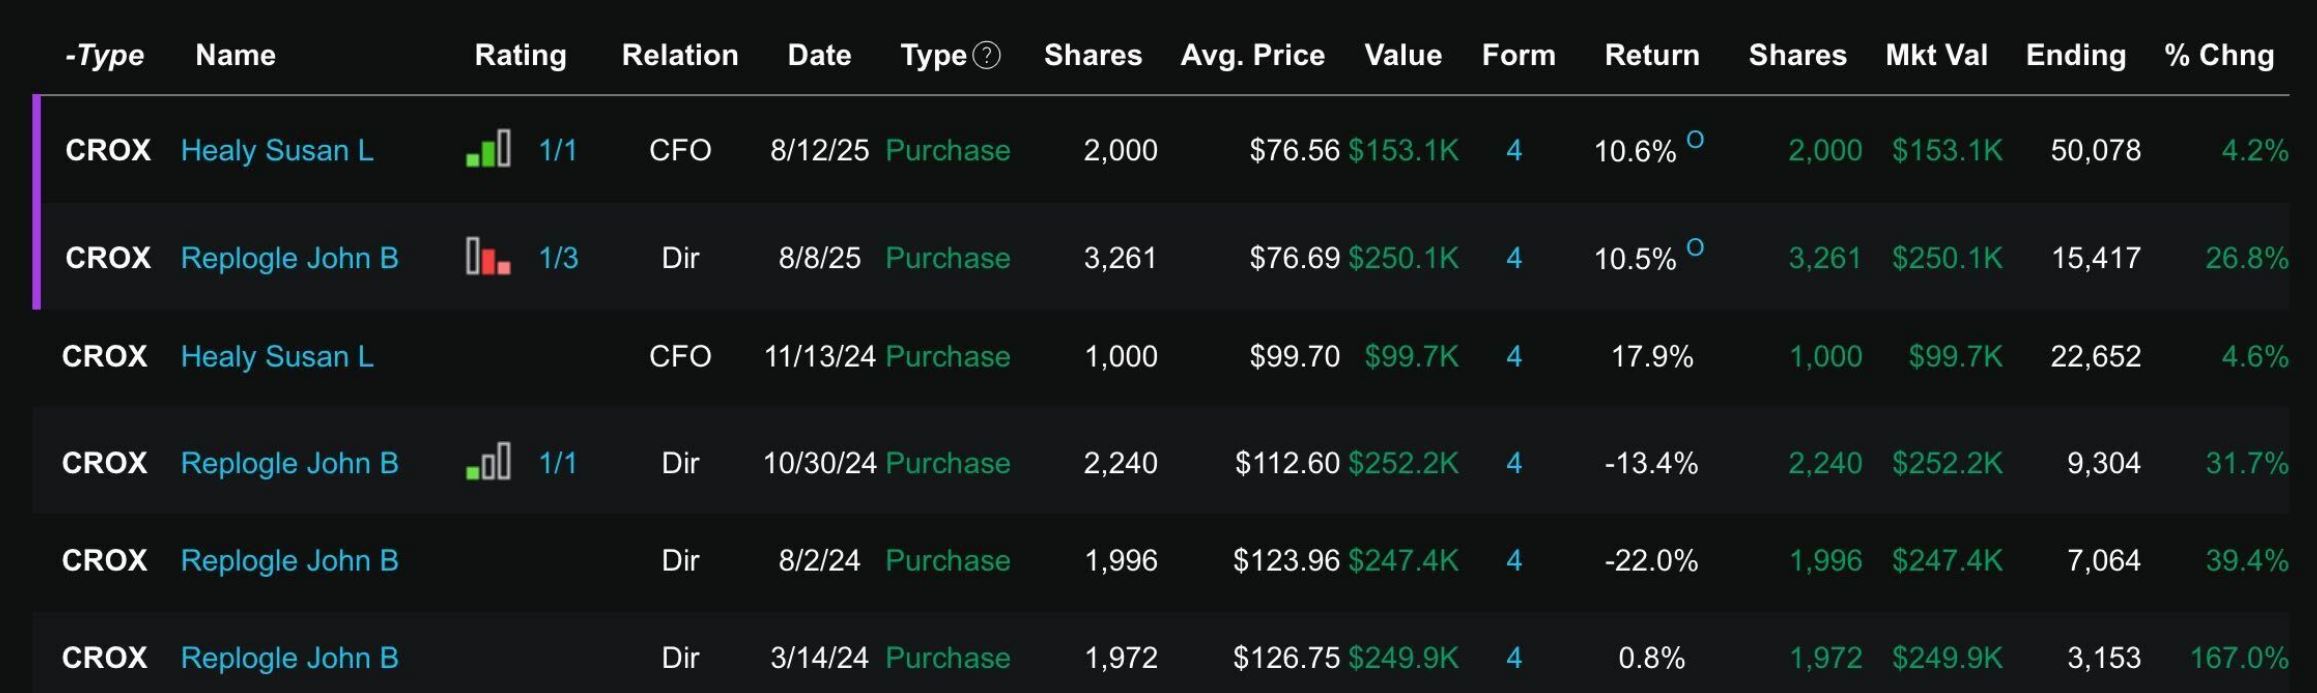Click the circle marker beside the 10.5% return
The width and height of the screenshot is (2317, 693).
click(1695, 246)
